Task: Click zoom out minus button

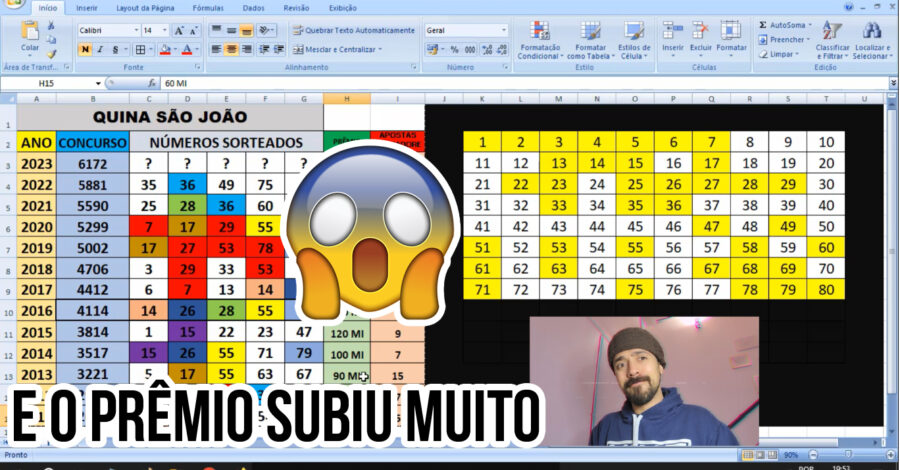Action: click(x=813, y=455)
